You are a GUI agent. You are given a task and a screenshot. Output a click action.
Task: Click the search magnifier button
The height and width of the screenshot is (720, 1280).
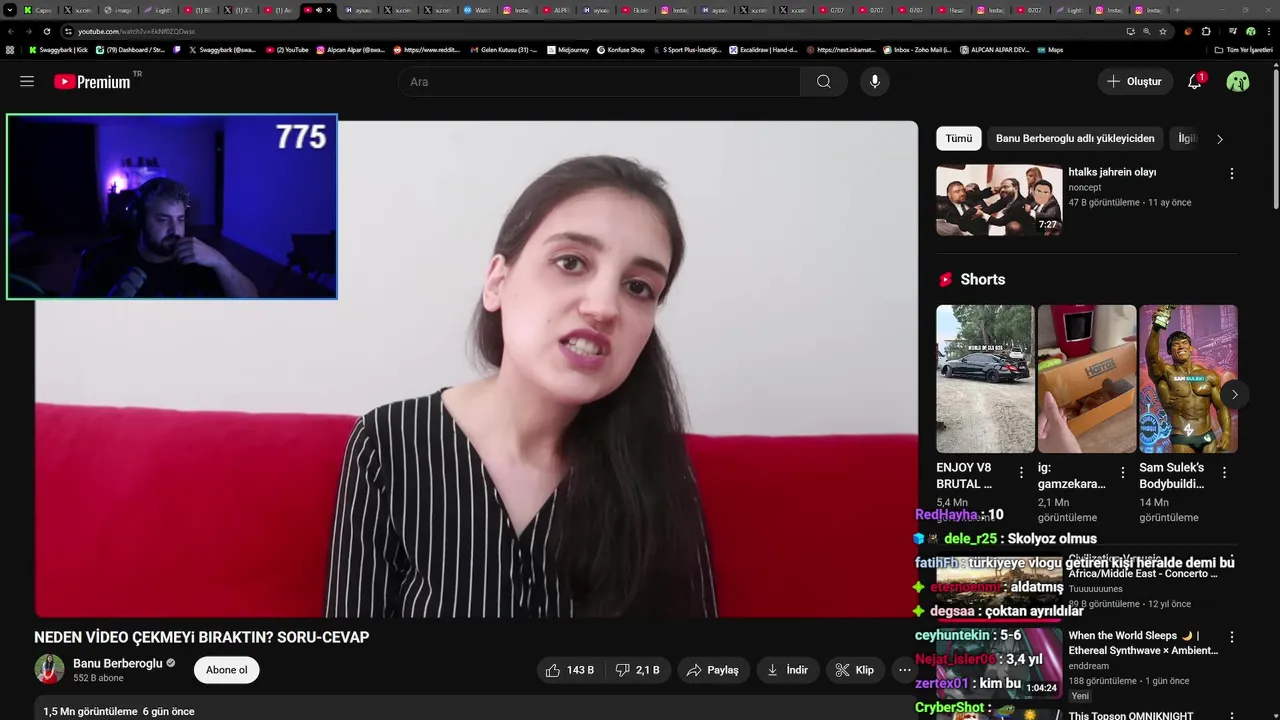823,82
